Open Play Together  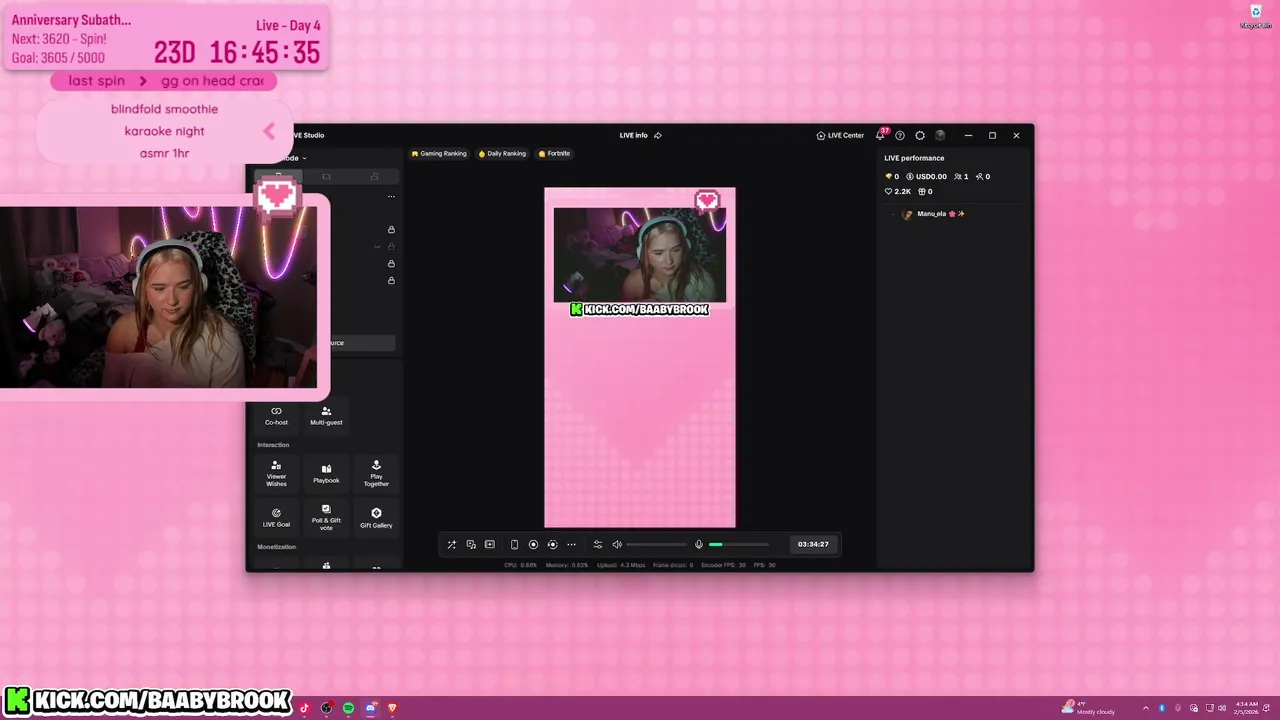click(376, 473)
